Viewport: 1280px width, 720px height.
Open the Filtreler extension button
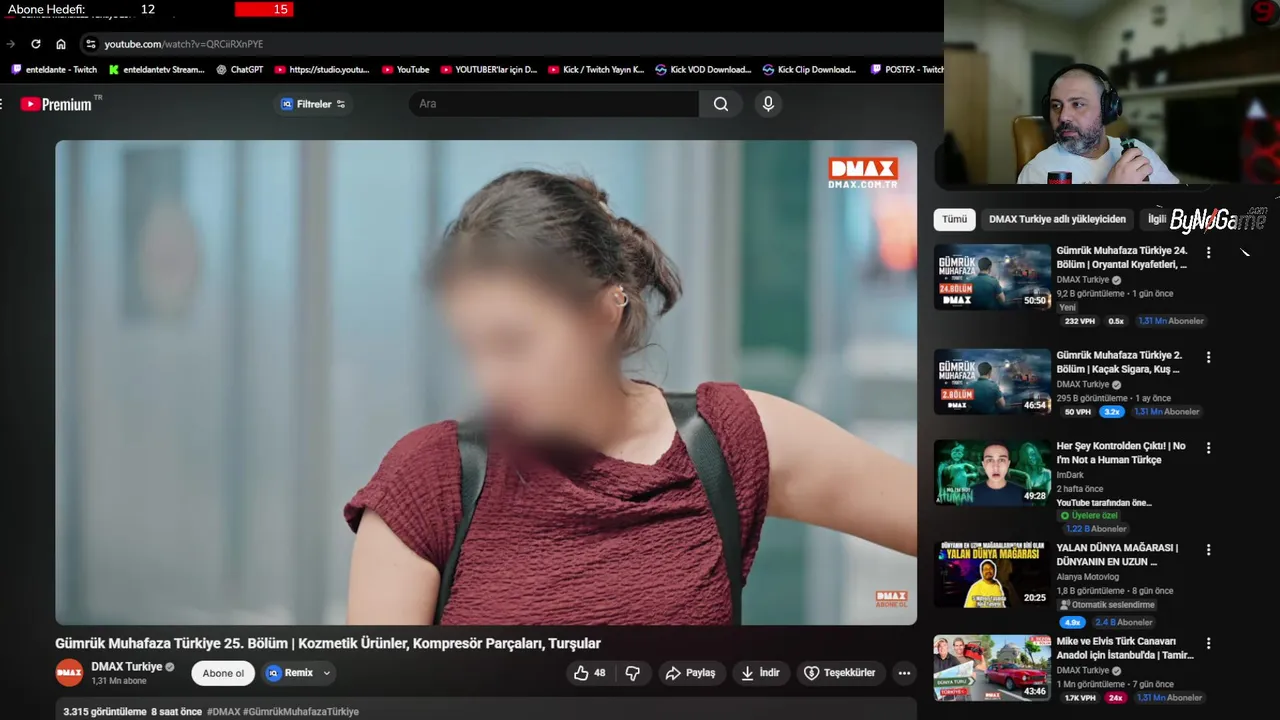click(x=313, y=104)
